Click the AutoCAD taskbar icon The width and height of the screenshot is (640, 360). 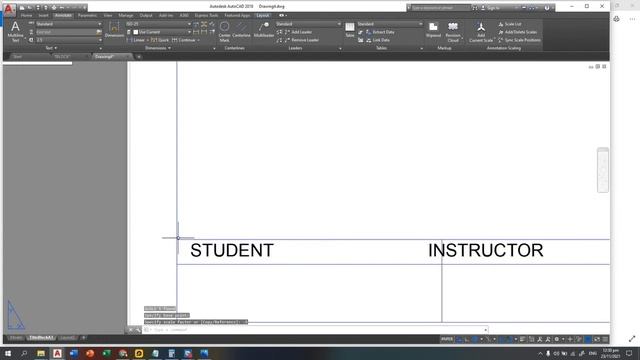pos(57,353)
